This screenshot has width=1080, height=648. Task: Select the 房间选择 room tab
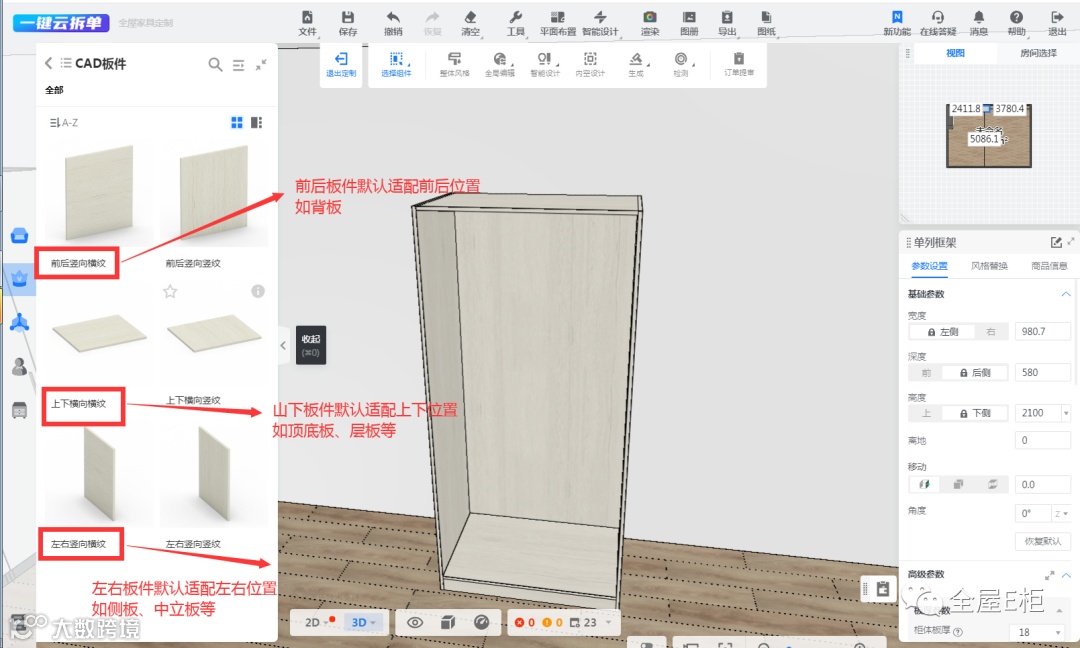tap(1038, 53)
